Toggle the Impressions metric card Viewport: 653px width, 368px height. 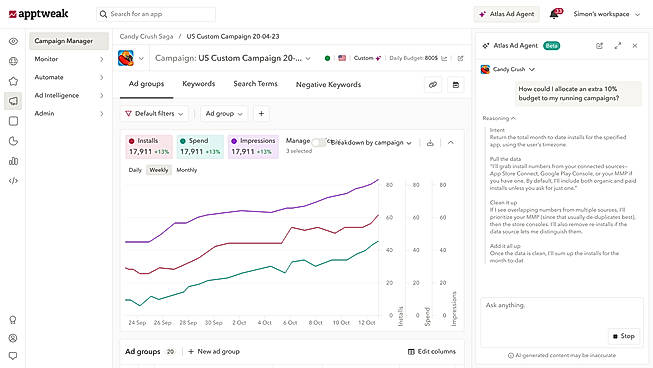pos(253,147)
